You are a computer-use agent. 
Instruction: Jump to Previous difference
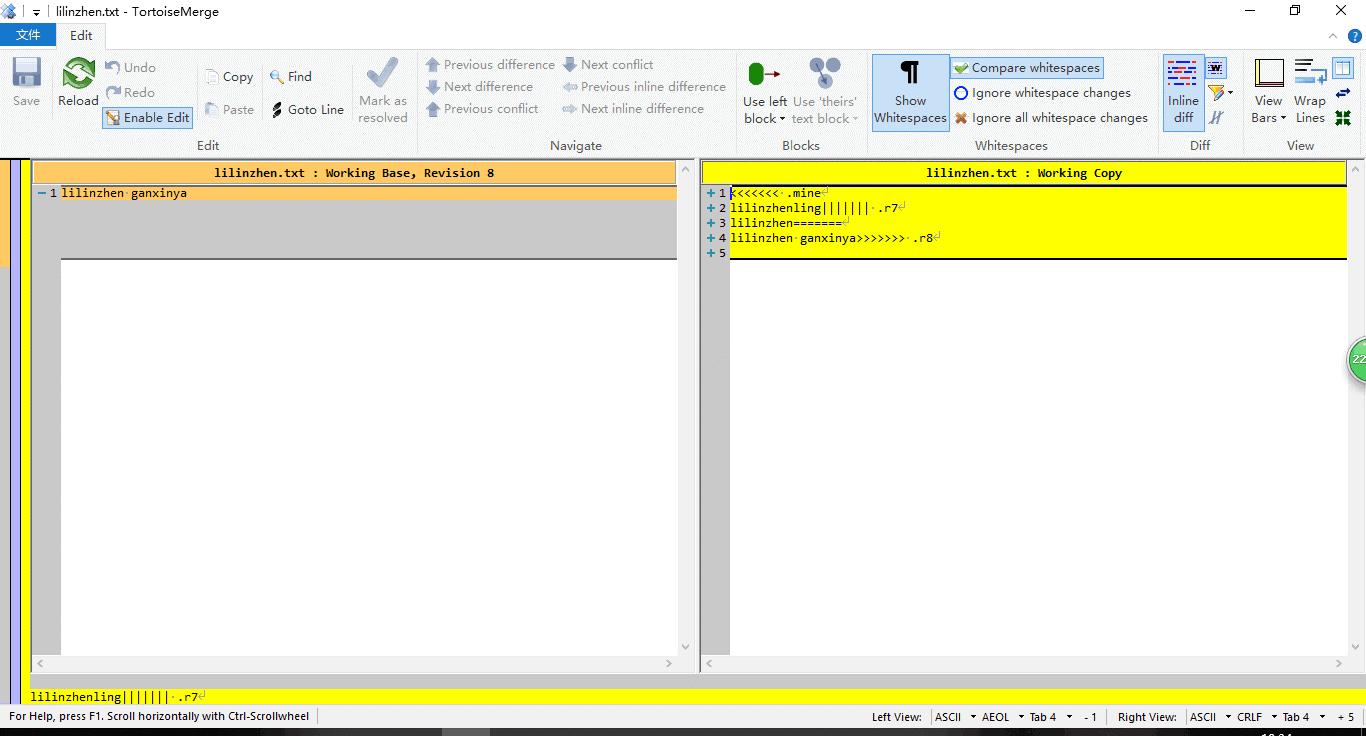click(x=490, y=65)
